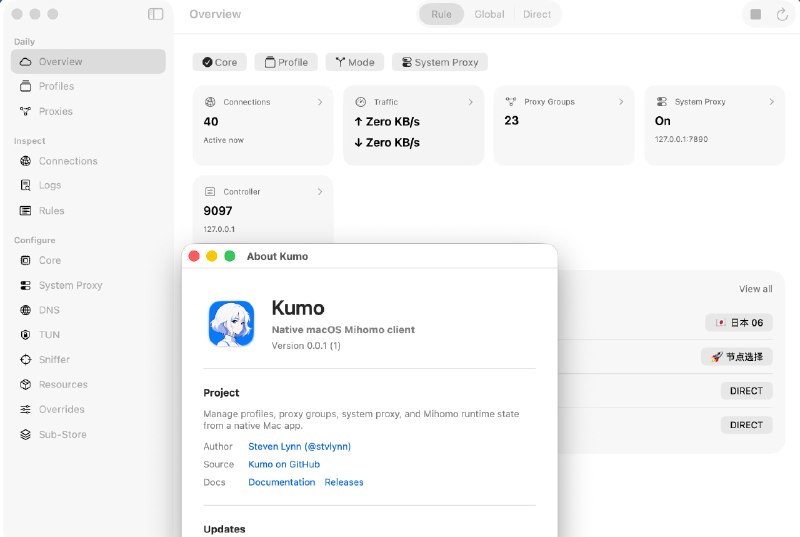The width and height of the screenshot is (800, 537).
Task: Click the Version 0.0.1 (1) text
Action: [x=306, y=345]
